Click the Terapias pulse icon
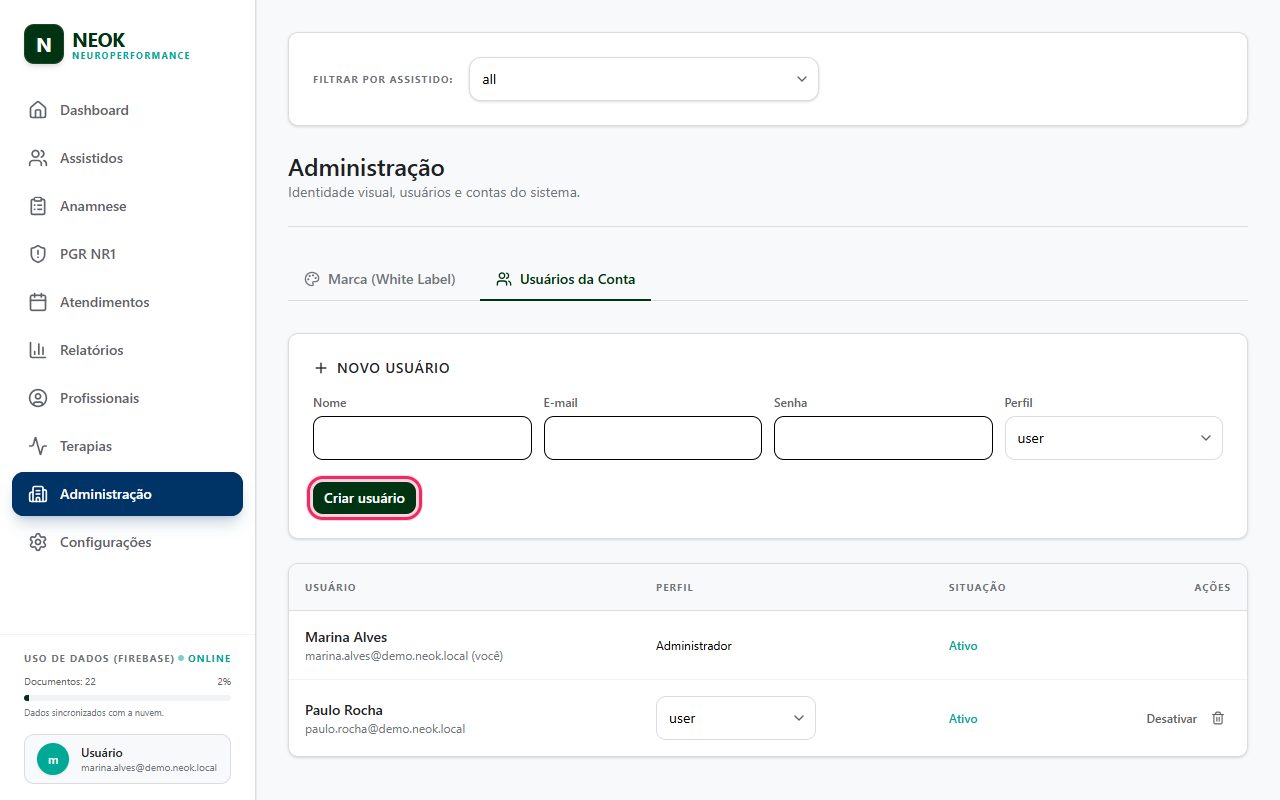The width and height of the screenshot is (1280, 800). pos(38,446)
